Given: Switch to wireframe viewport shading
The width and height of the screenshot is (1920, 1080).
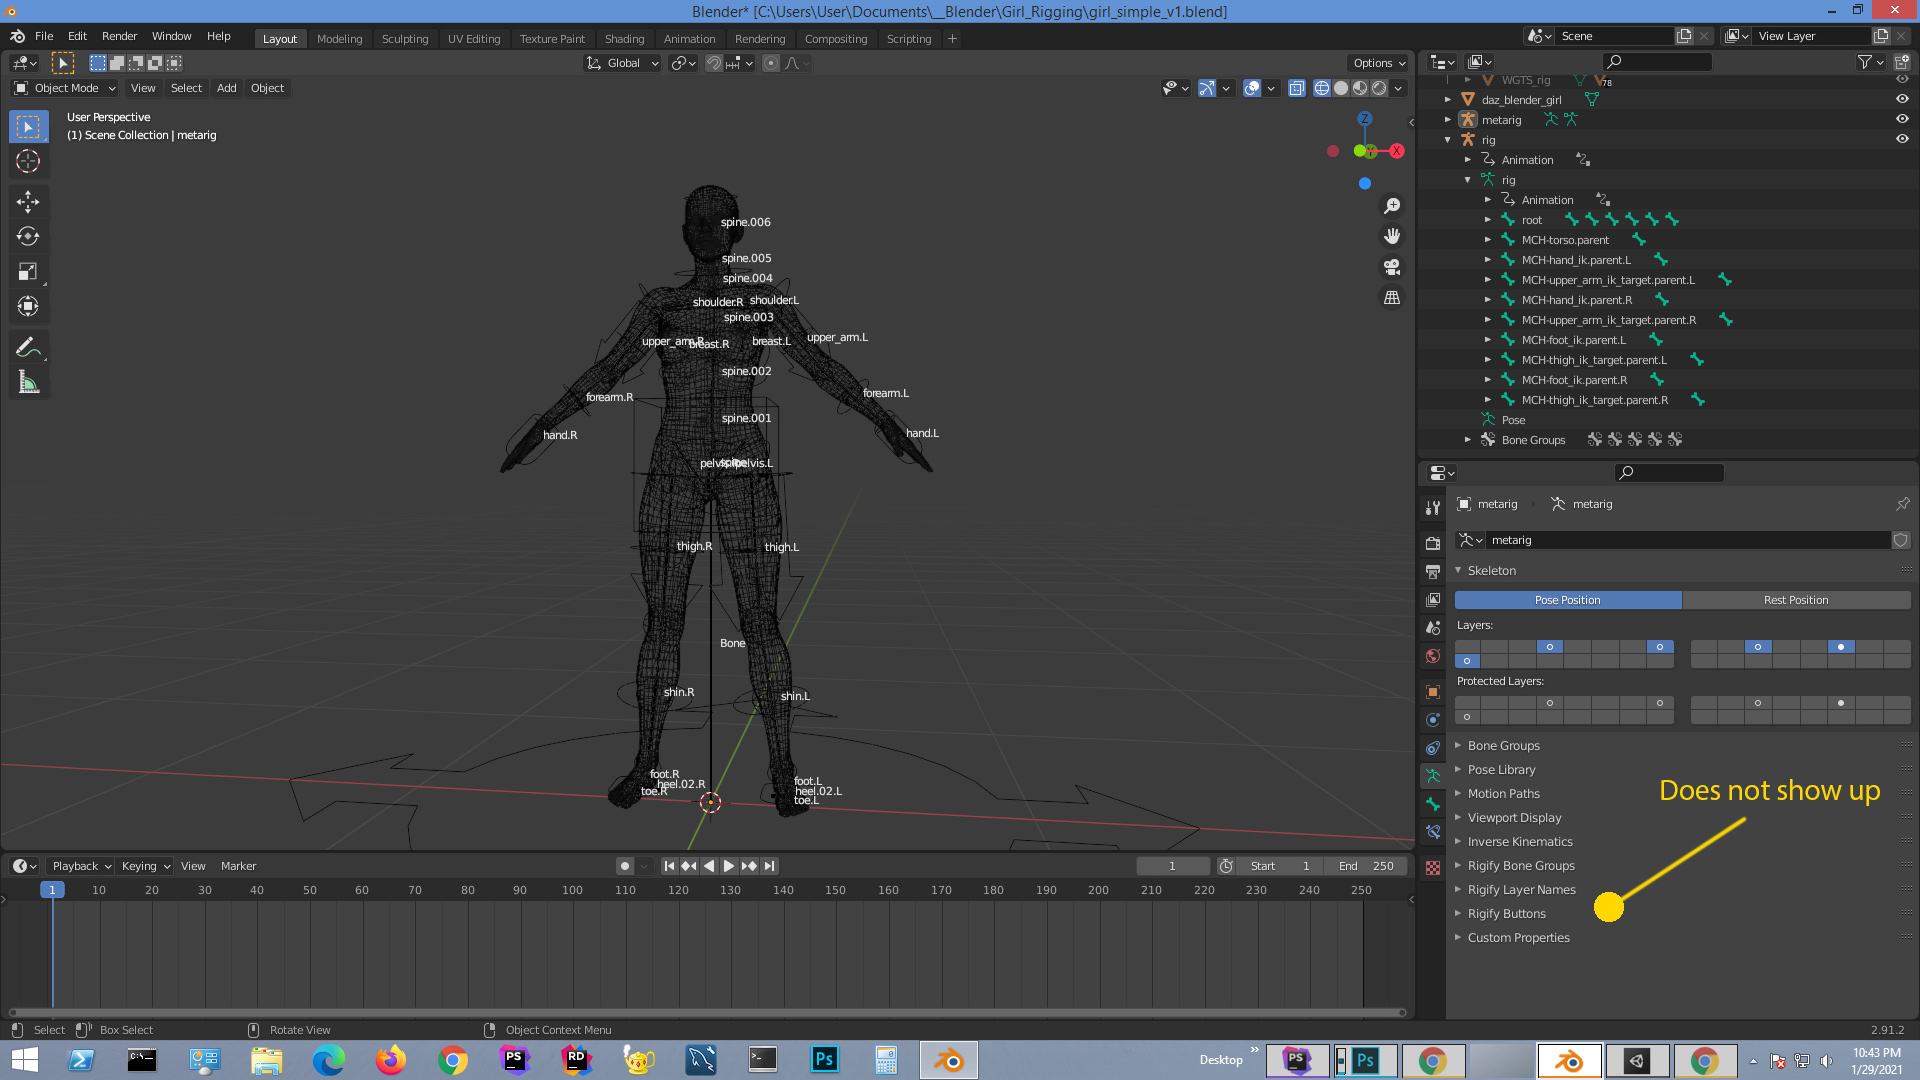Looking at the screenshot, I should (x=1322, y=88).
